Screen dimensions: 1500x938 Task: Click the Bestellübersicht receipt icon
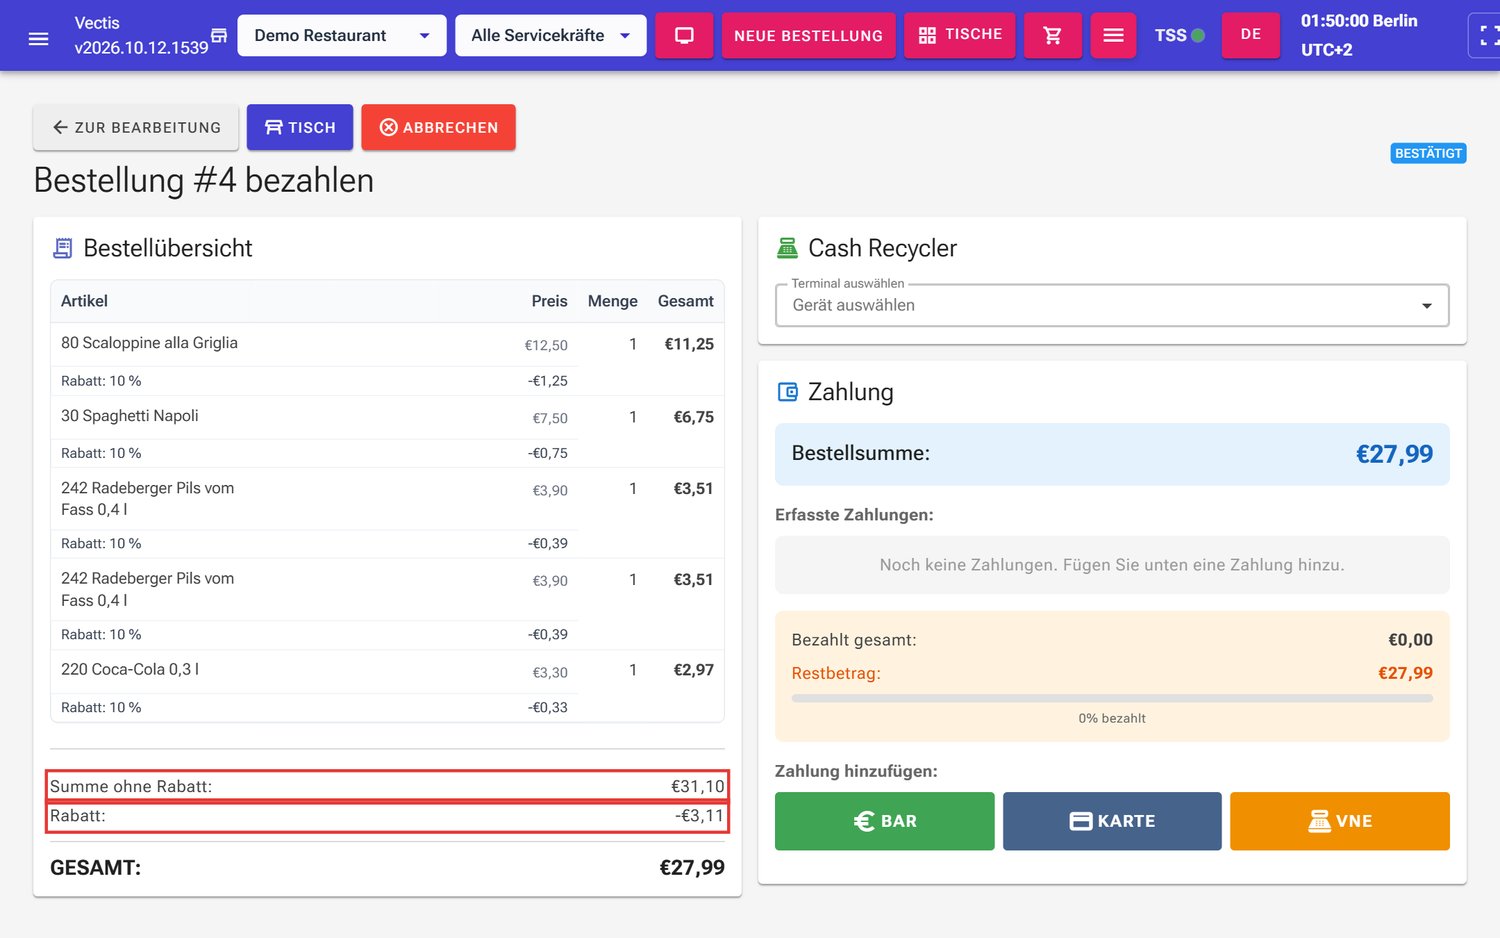coord(63,248)
